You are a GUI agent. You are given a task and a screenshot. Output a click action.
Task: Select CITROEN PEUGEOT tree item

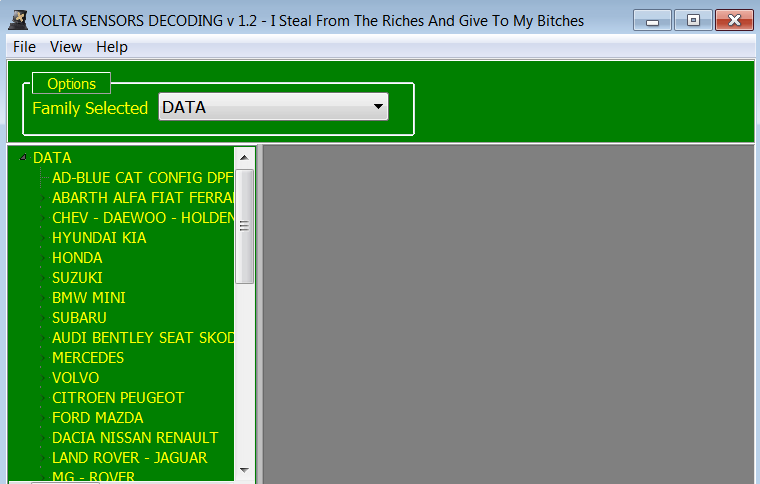[118, 398]
